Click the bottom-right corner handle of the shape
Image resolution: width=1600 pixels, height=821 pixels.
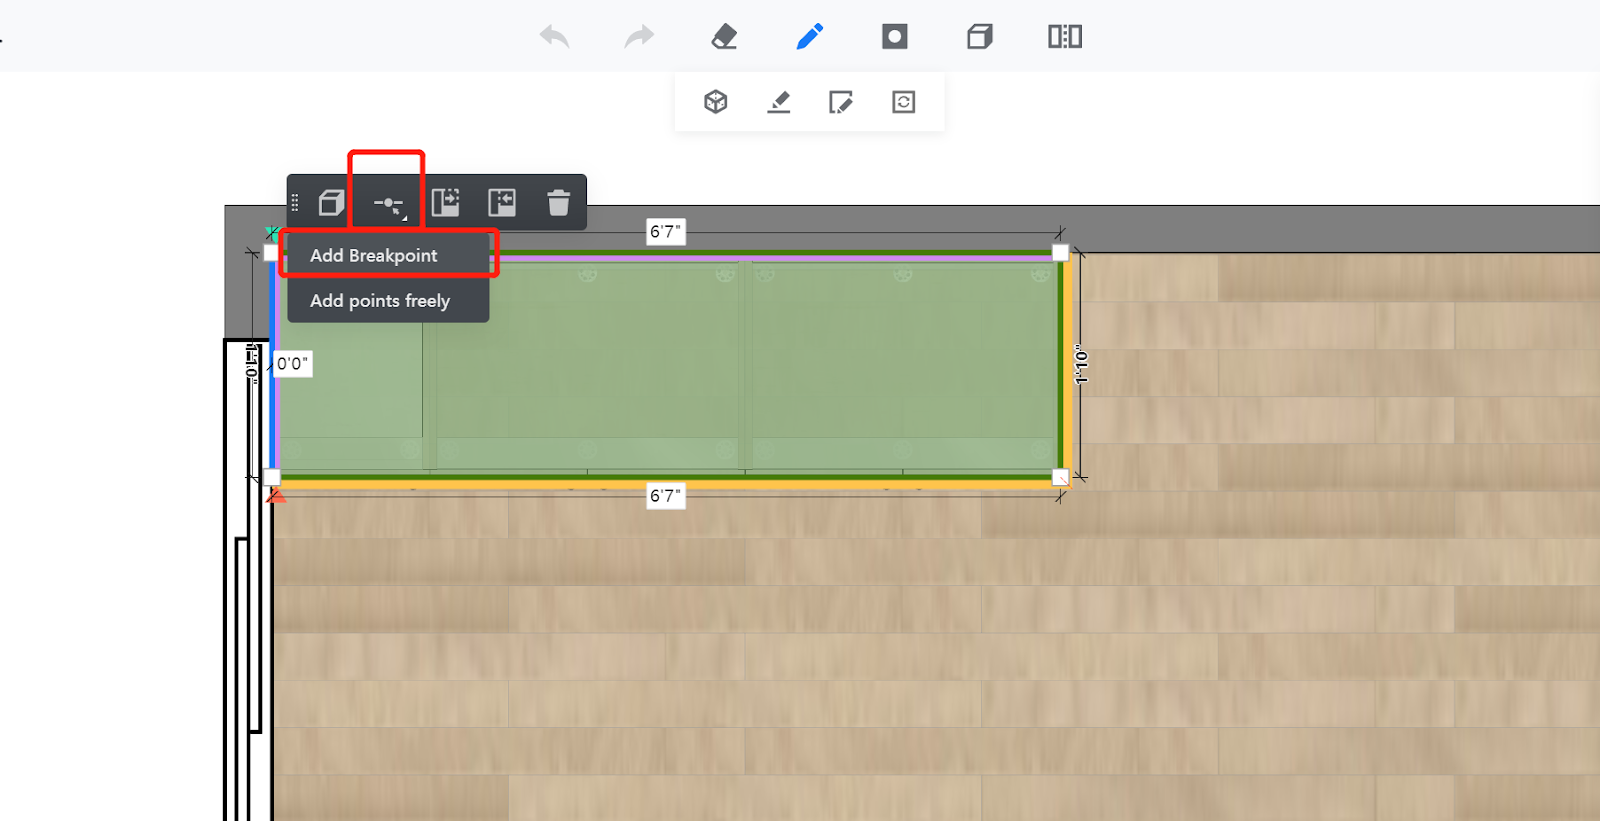point(1061,478)
